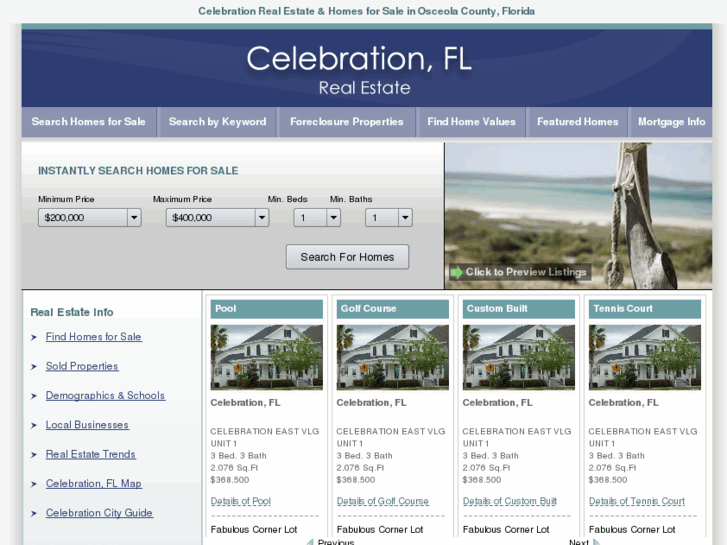The image size is (727, 545).
Task: Click the Golf Course listing house photo
Action: click(393, 357)
